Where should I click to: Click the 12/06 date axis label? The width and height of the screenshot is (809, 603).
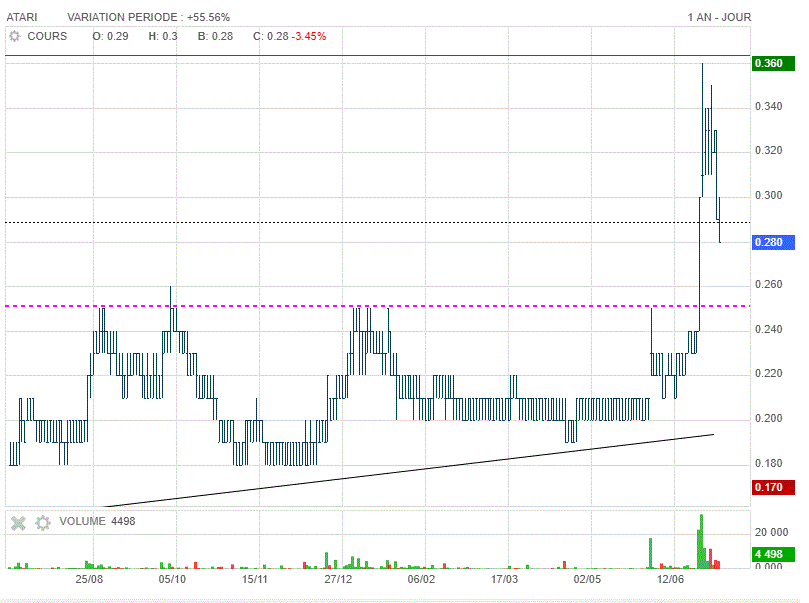[670, 579]
